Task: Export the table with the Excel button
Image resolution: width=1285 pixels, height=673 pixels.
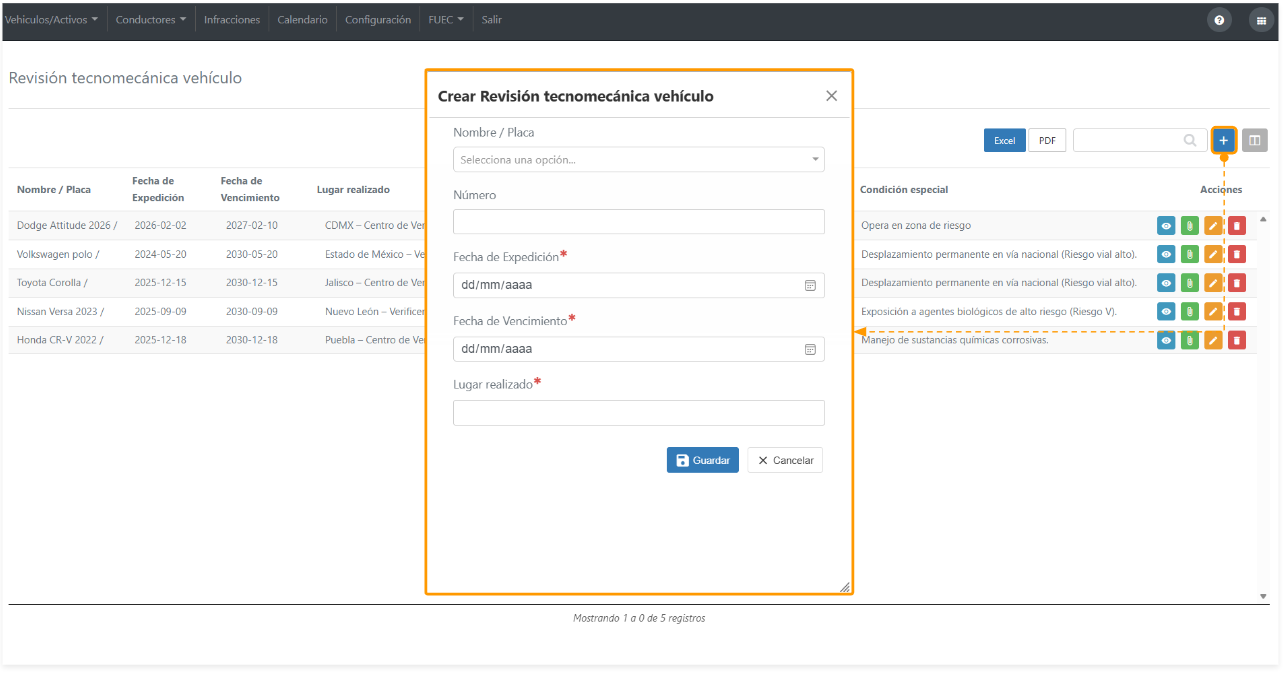Action: [x=1004, y=141]
